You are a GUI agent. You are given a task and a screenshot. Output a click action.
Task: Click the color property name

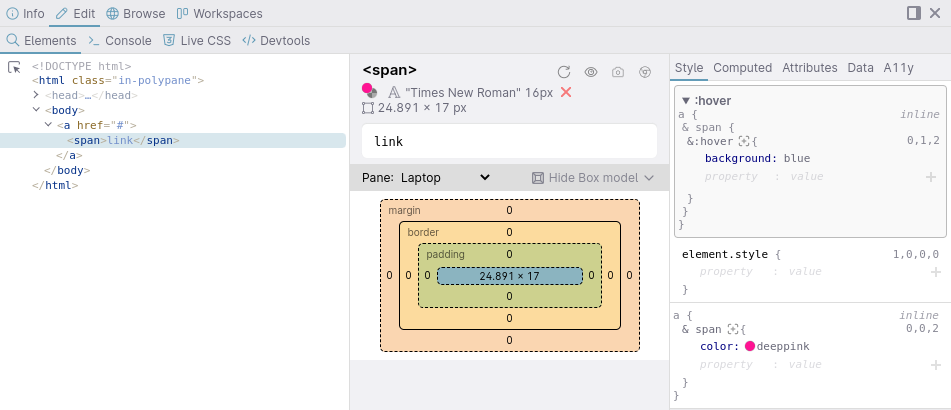pos(719,346)
